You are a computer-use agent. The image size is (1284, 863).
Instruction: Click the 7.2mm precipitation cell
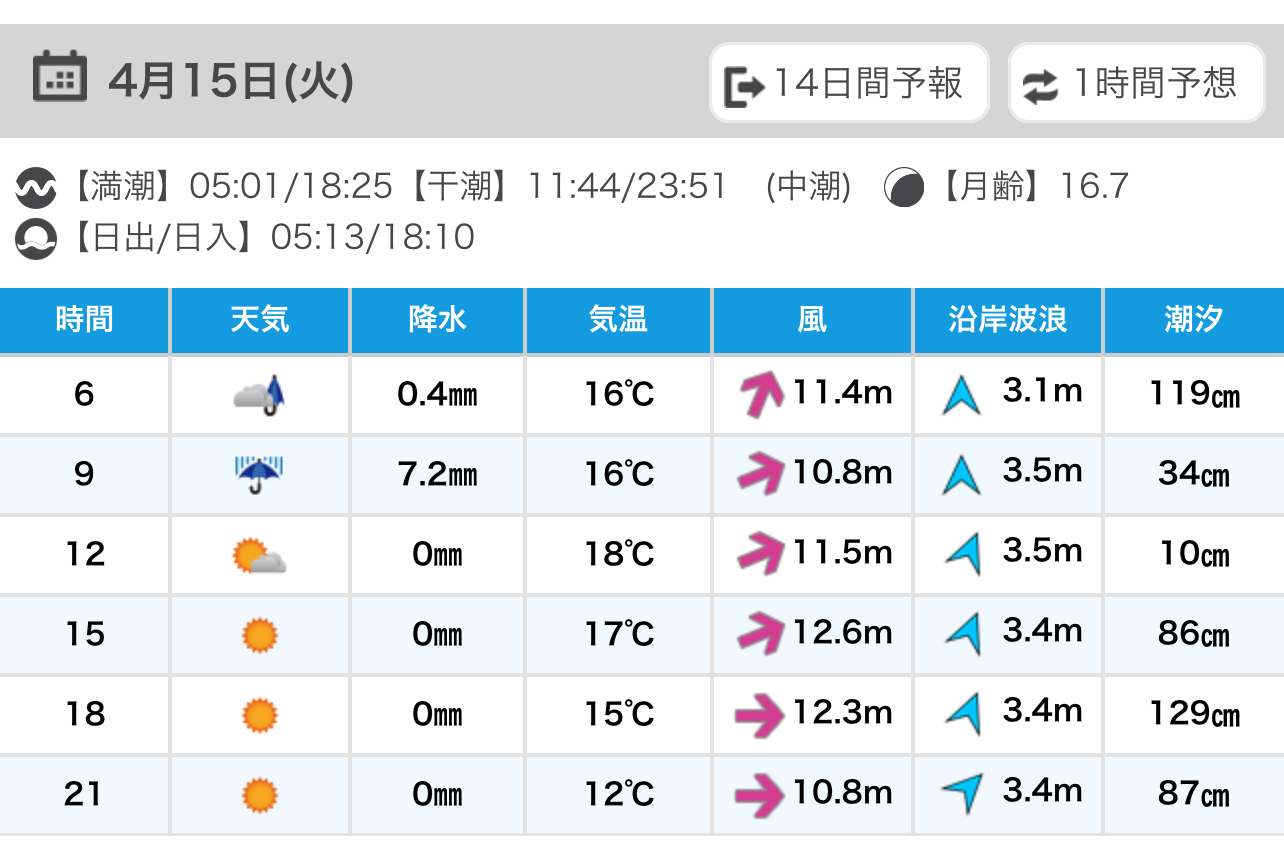point(437,475)
